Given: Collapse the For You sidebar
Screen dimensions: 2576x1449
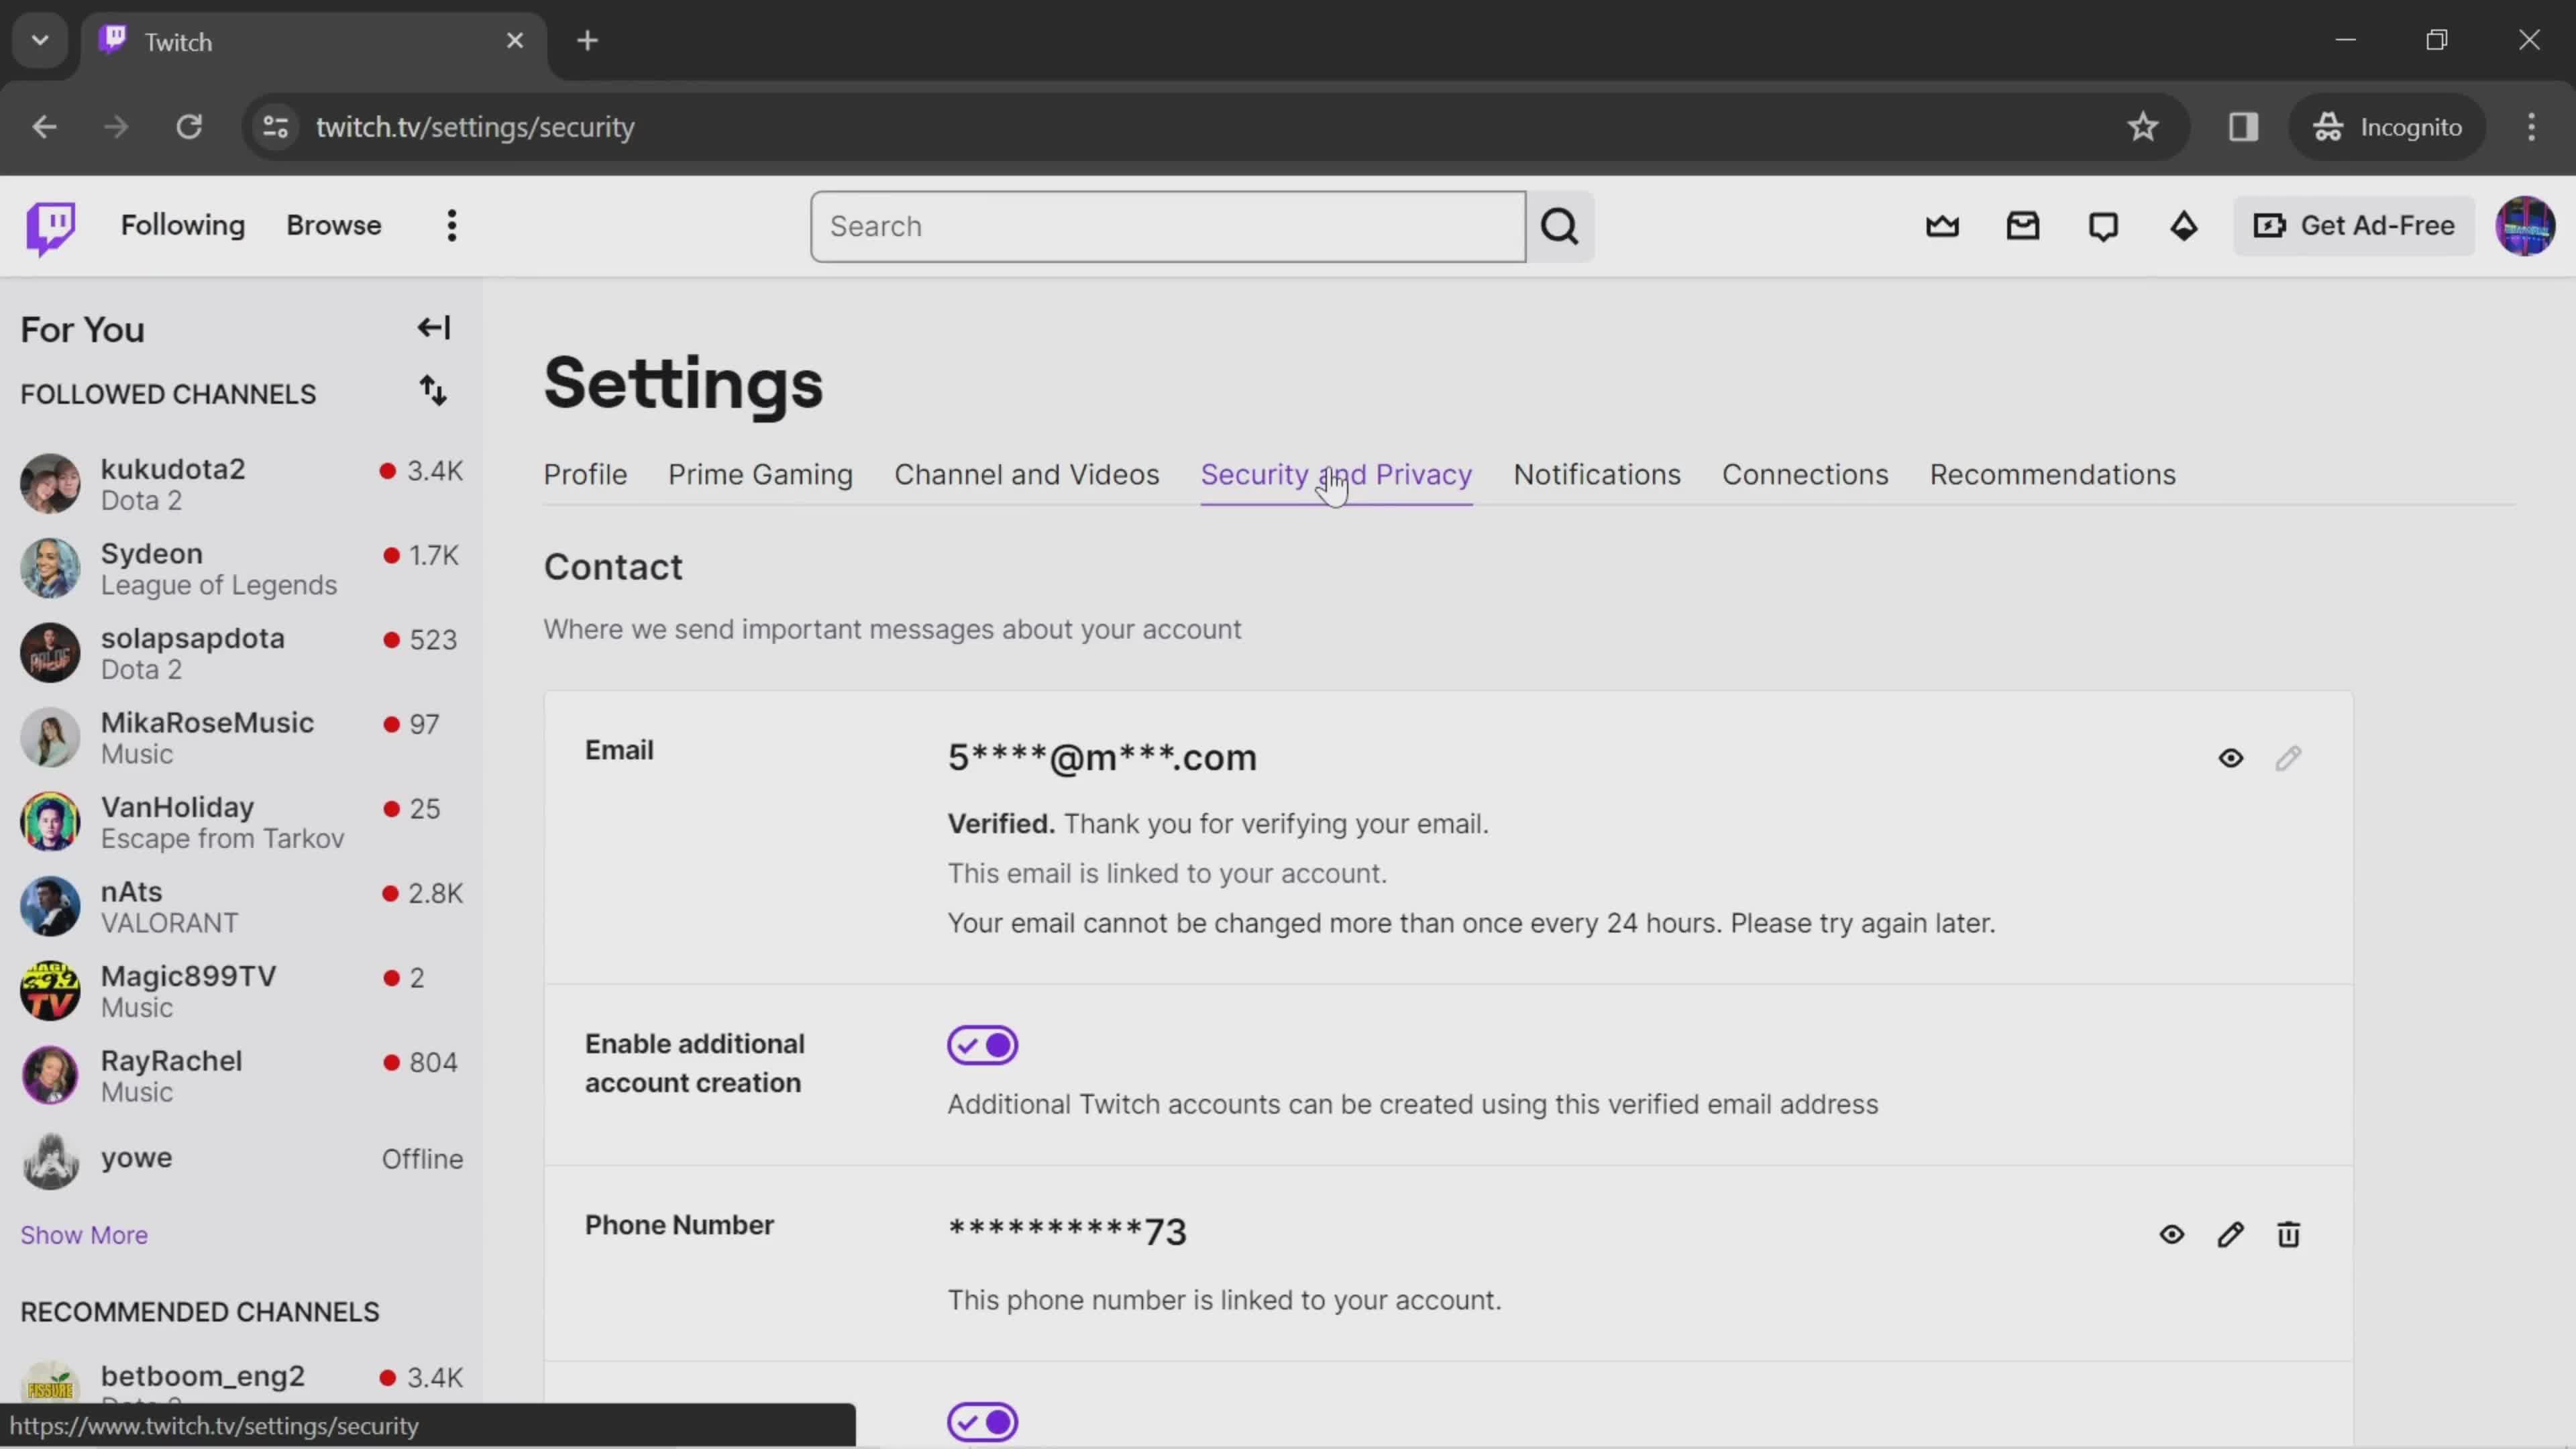Looking at the screenshot, I should [x=434, y=328].
